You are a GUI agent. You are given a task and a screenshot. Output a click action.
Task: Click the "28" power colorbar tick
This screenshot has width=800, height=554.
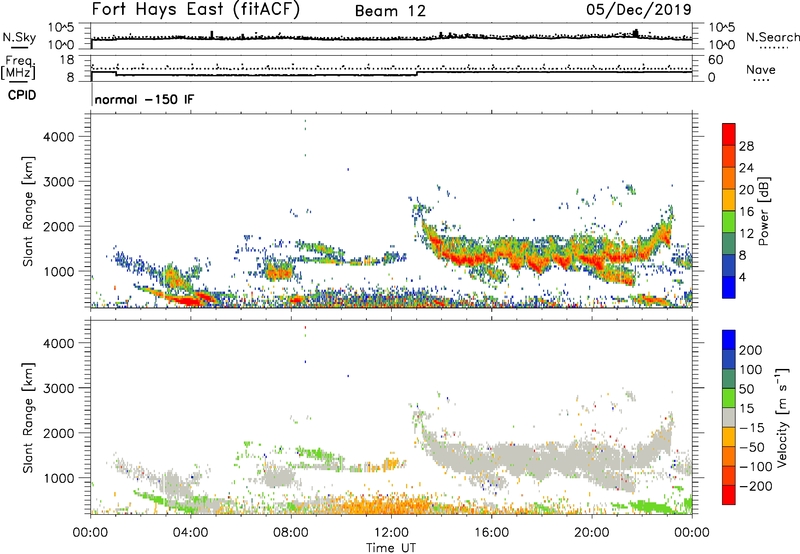[x=746, y=146]
